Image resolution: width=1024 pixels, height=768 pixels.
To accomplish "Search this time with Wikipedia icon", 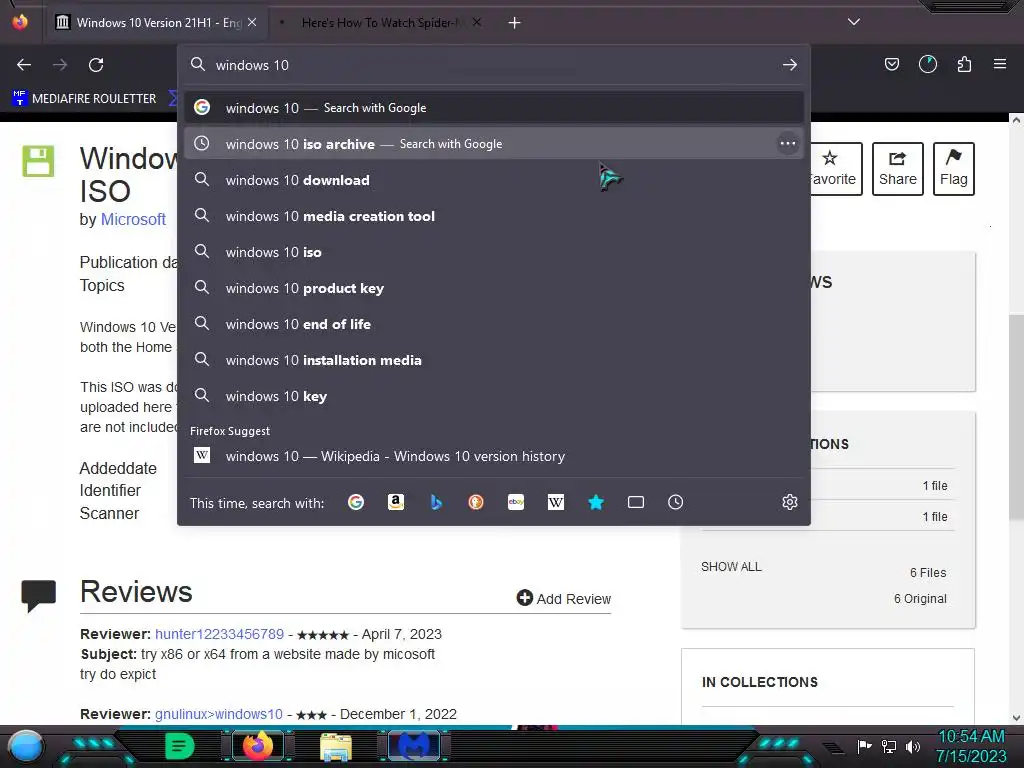I will click(x=556, y=502).
